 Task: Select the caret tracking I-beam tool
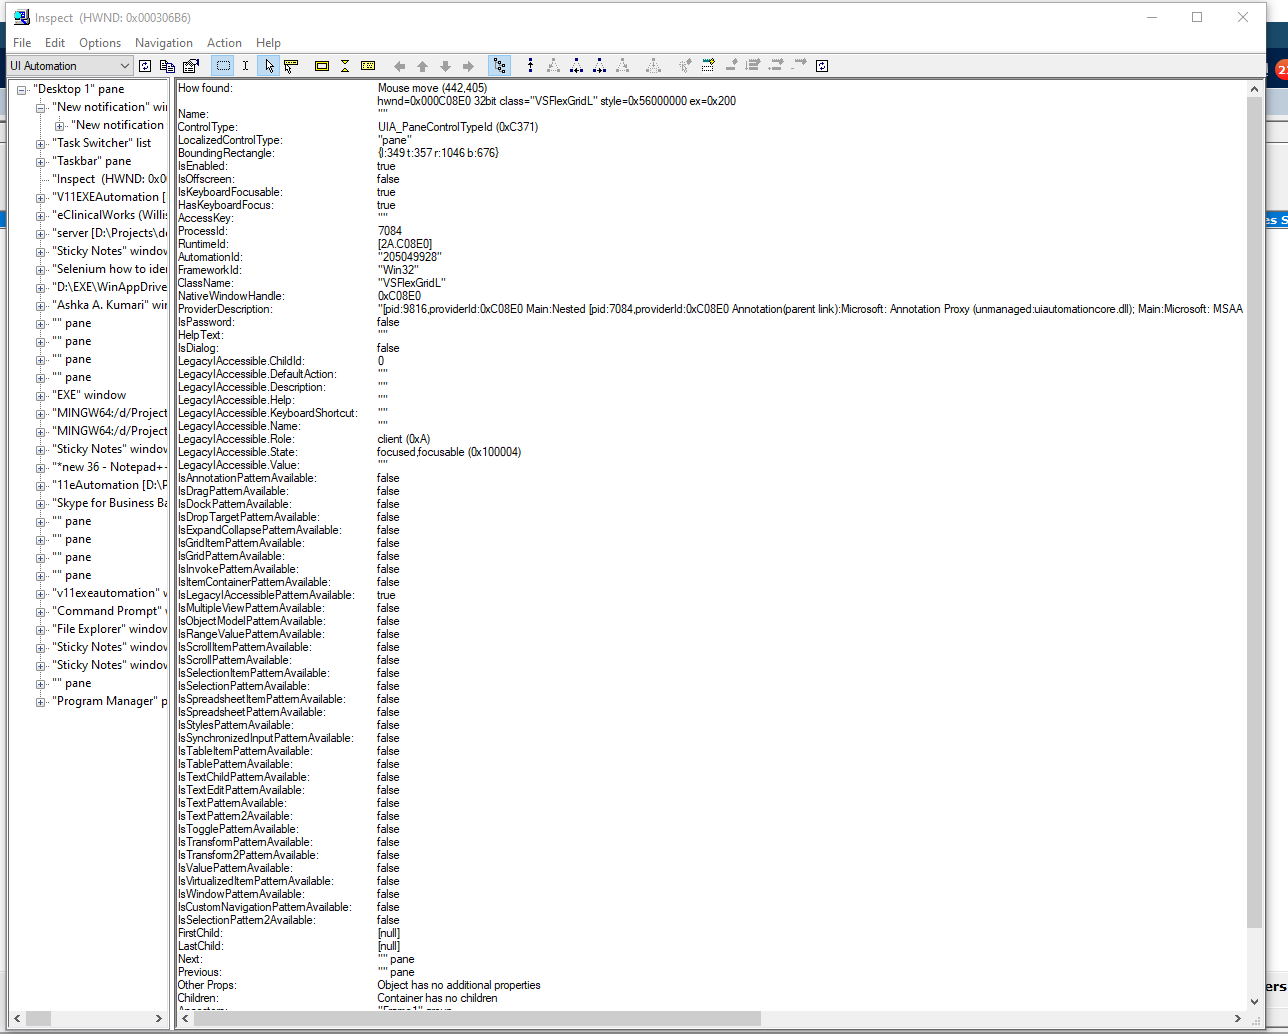click(x=245, y=65)
